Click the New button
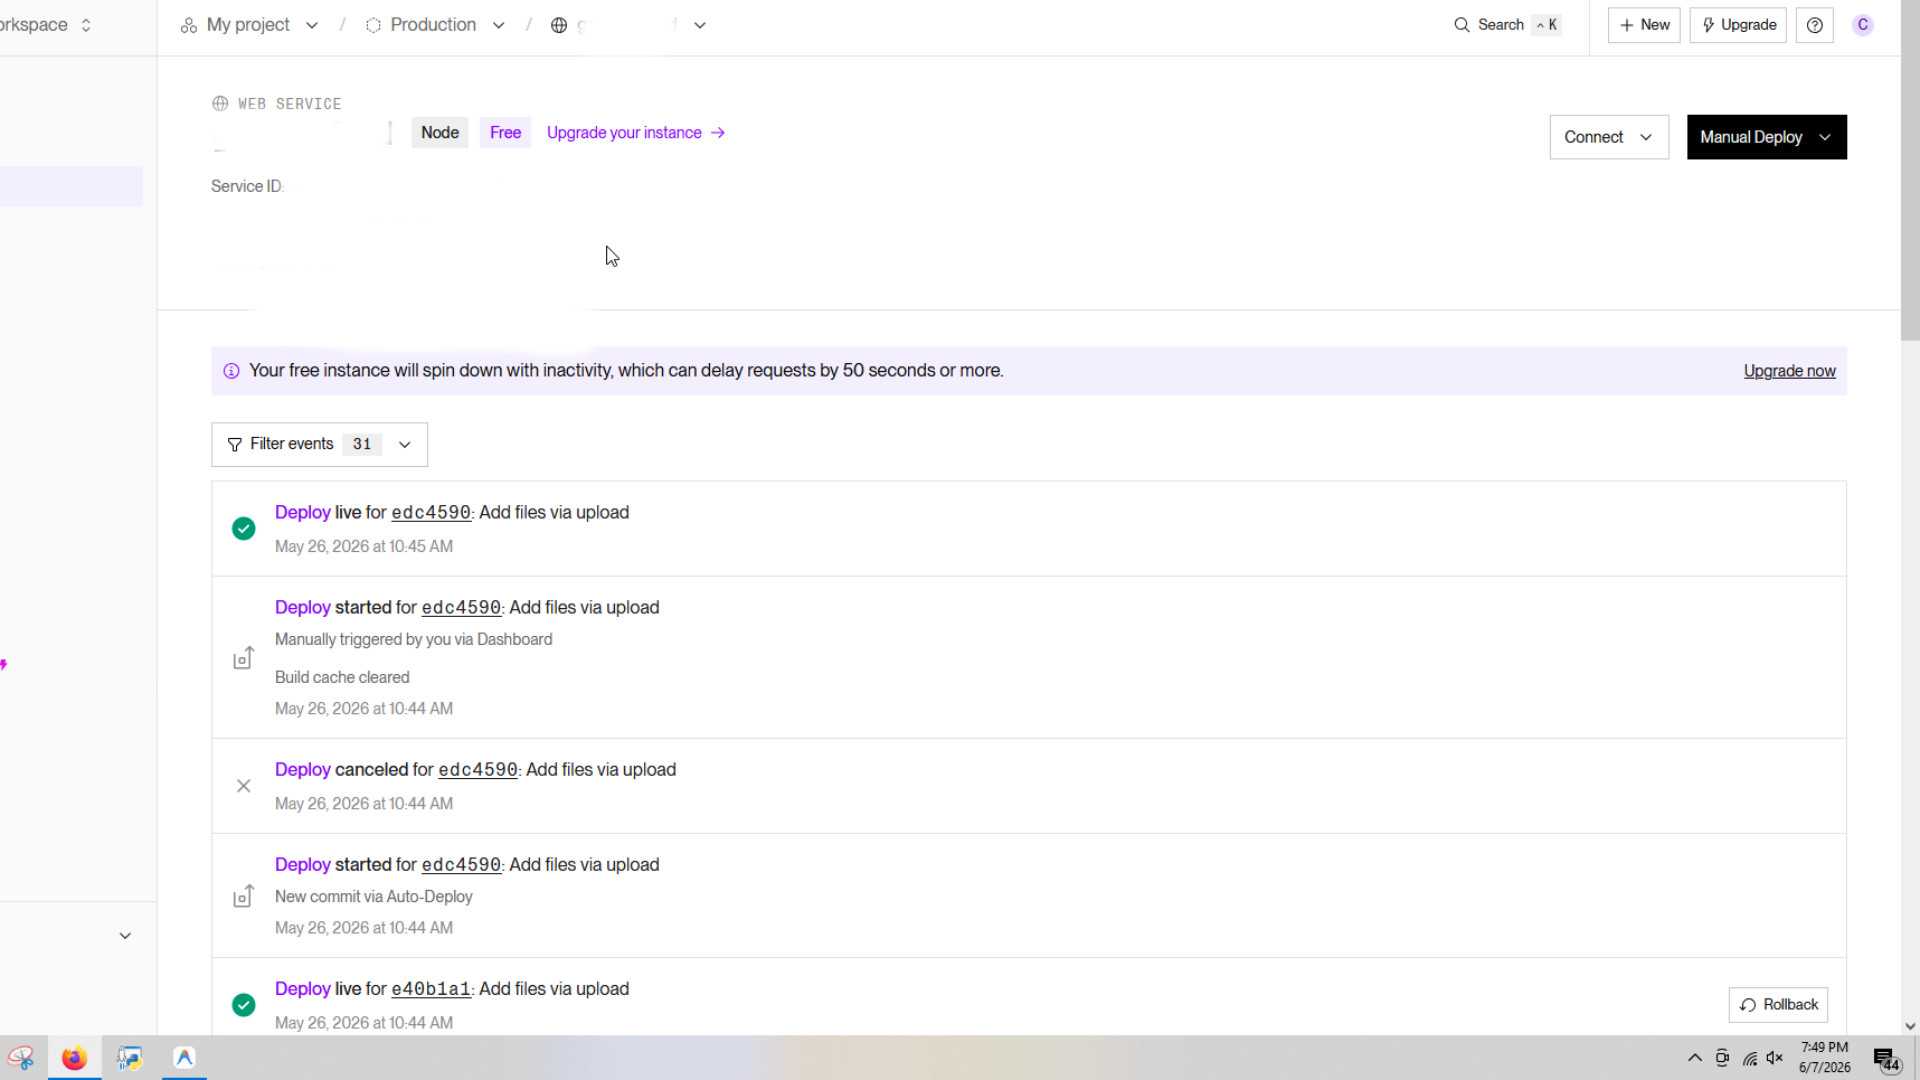The width and height of the screenshot is (1920, 1080). click(1643, 25)
